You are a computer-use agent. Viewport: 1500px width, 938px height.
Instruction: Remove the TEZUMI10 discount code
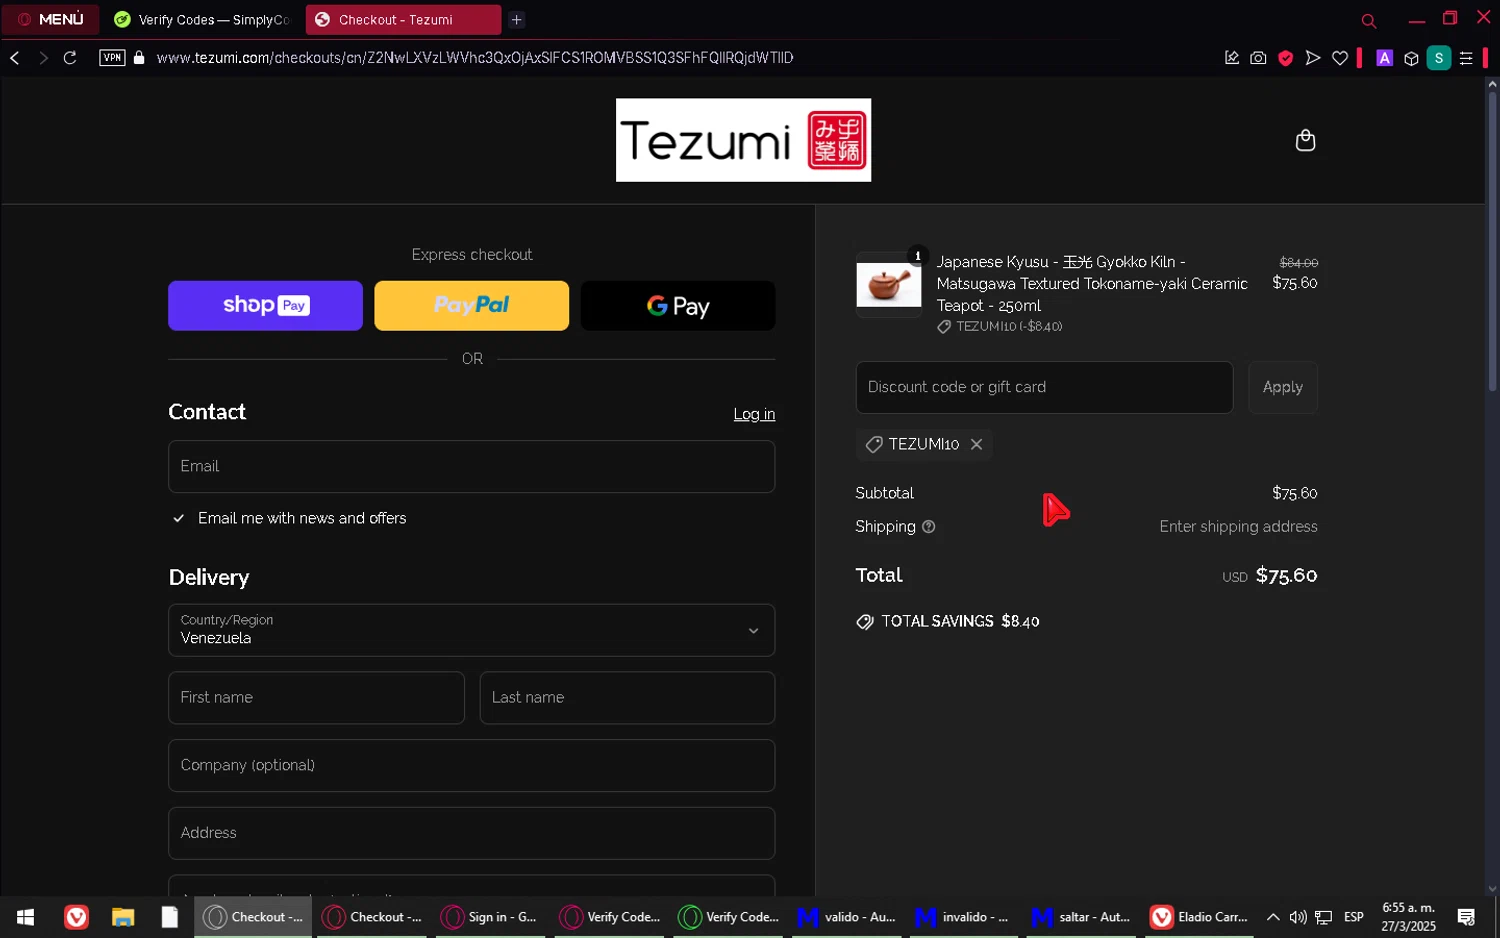tap(976, 444)
